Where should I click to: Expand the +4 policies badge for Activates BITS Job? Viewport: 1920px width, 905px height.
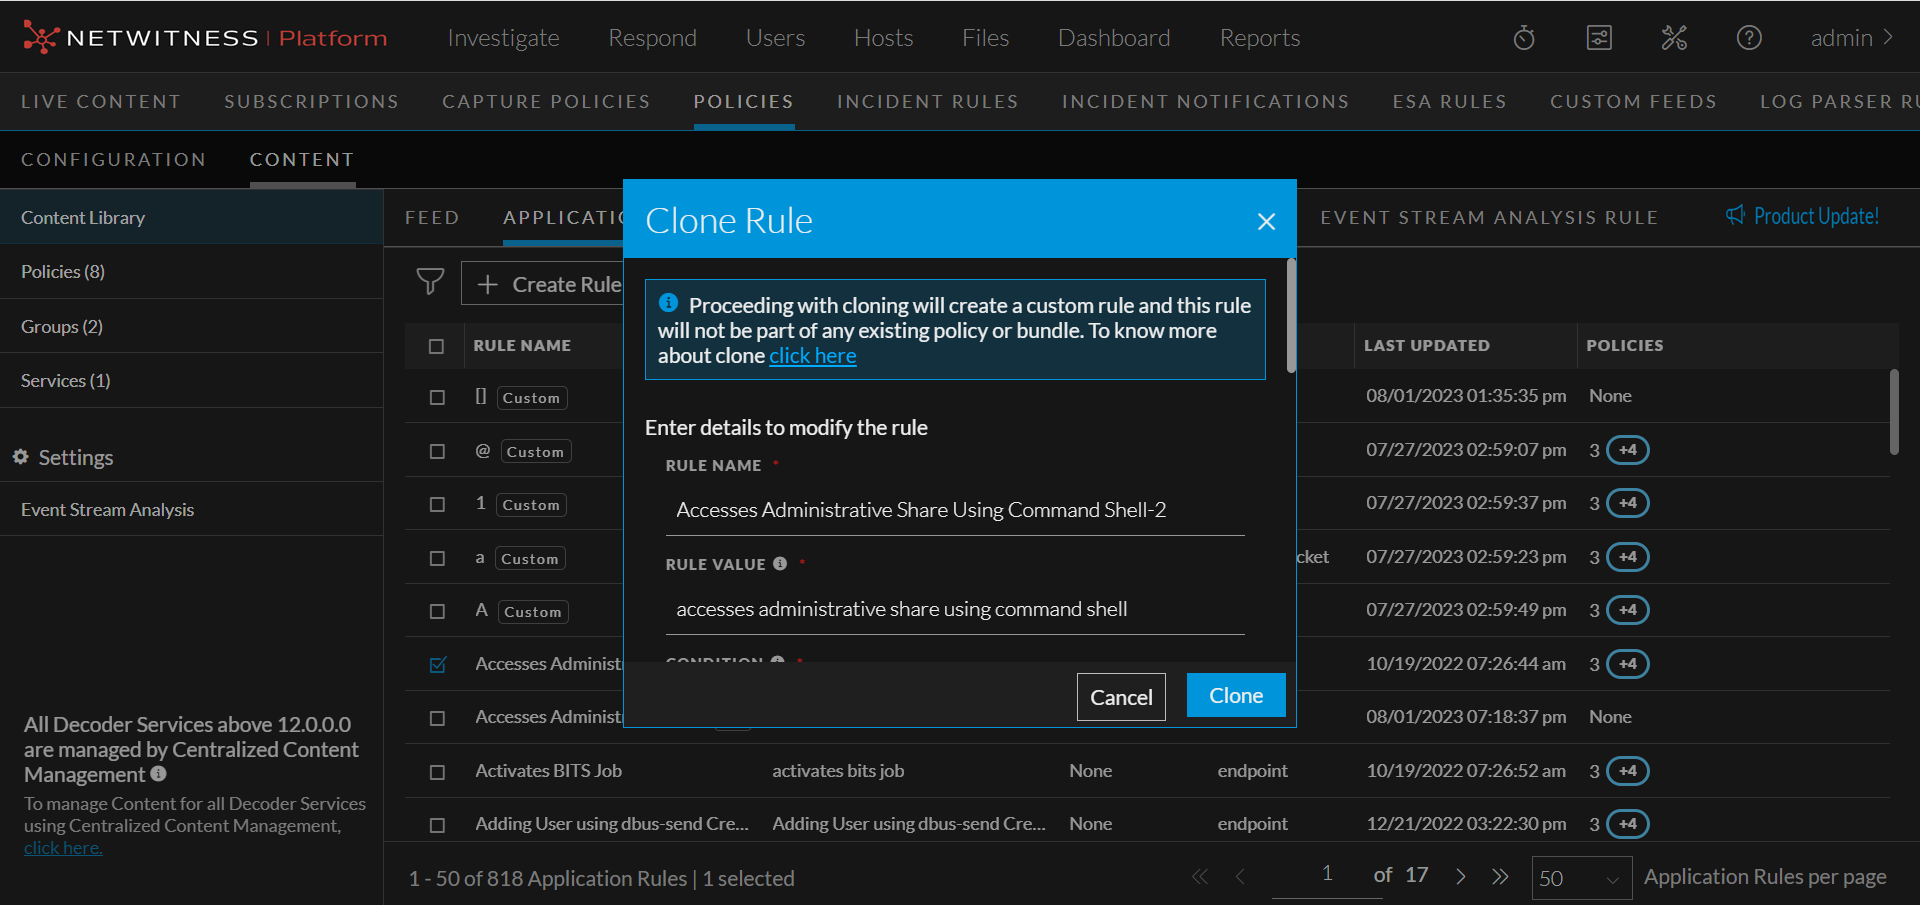pyautogui.click(x=1627, y=771)
